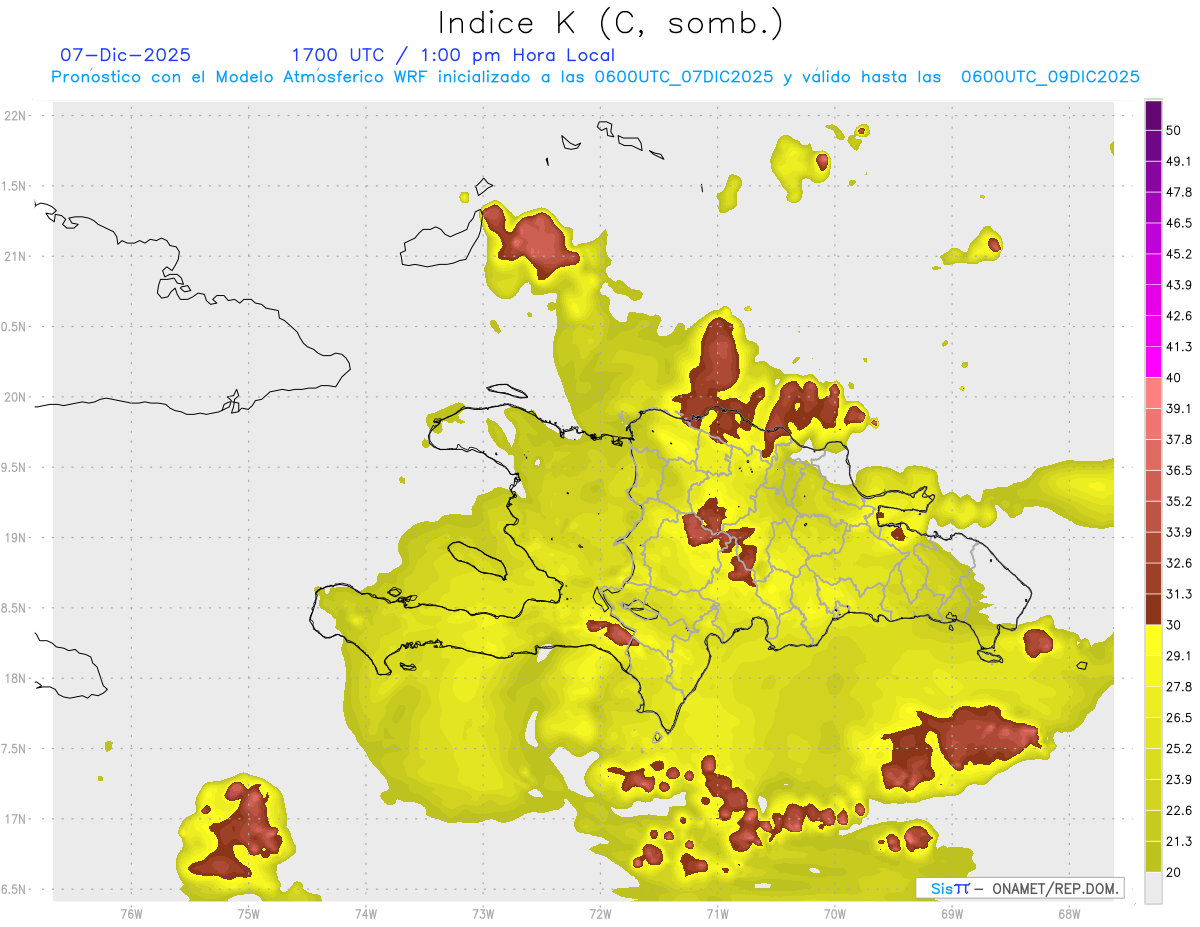1200x927 pixels.
Task: Click the "20N" latitude label
Action: point(17,398)
